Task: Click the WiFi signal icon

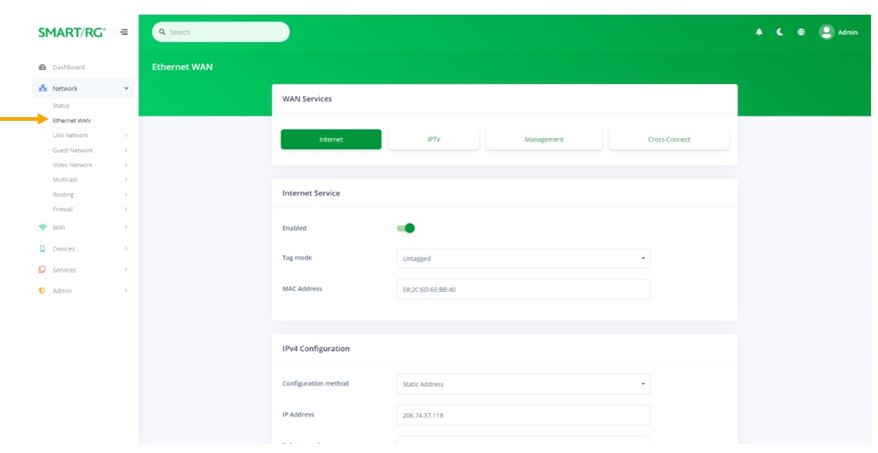Action: point(42,227)
